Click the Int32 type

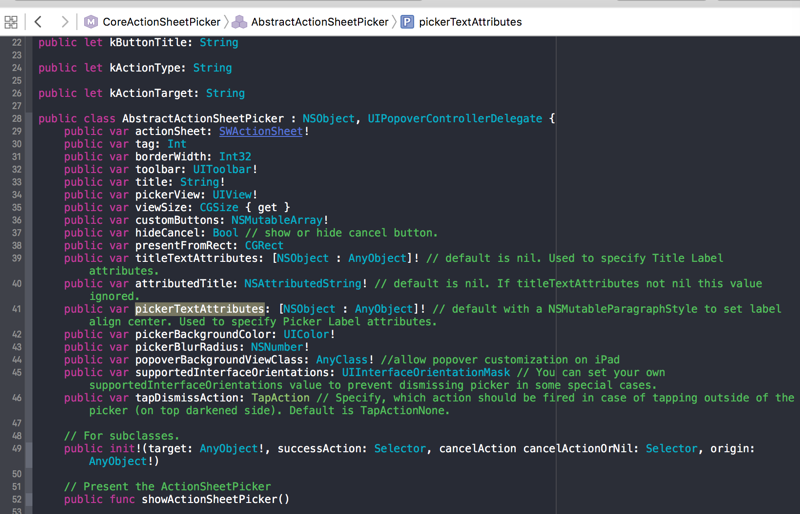pyautogui.click(x=235, y=157)
